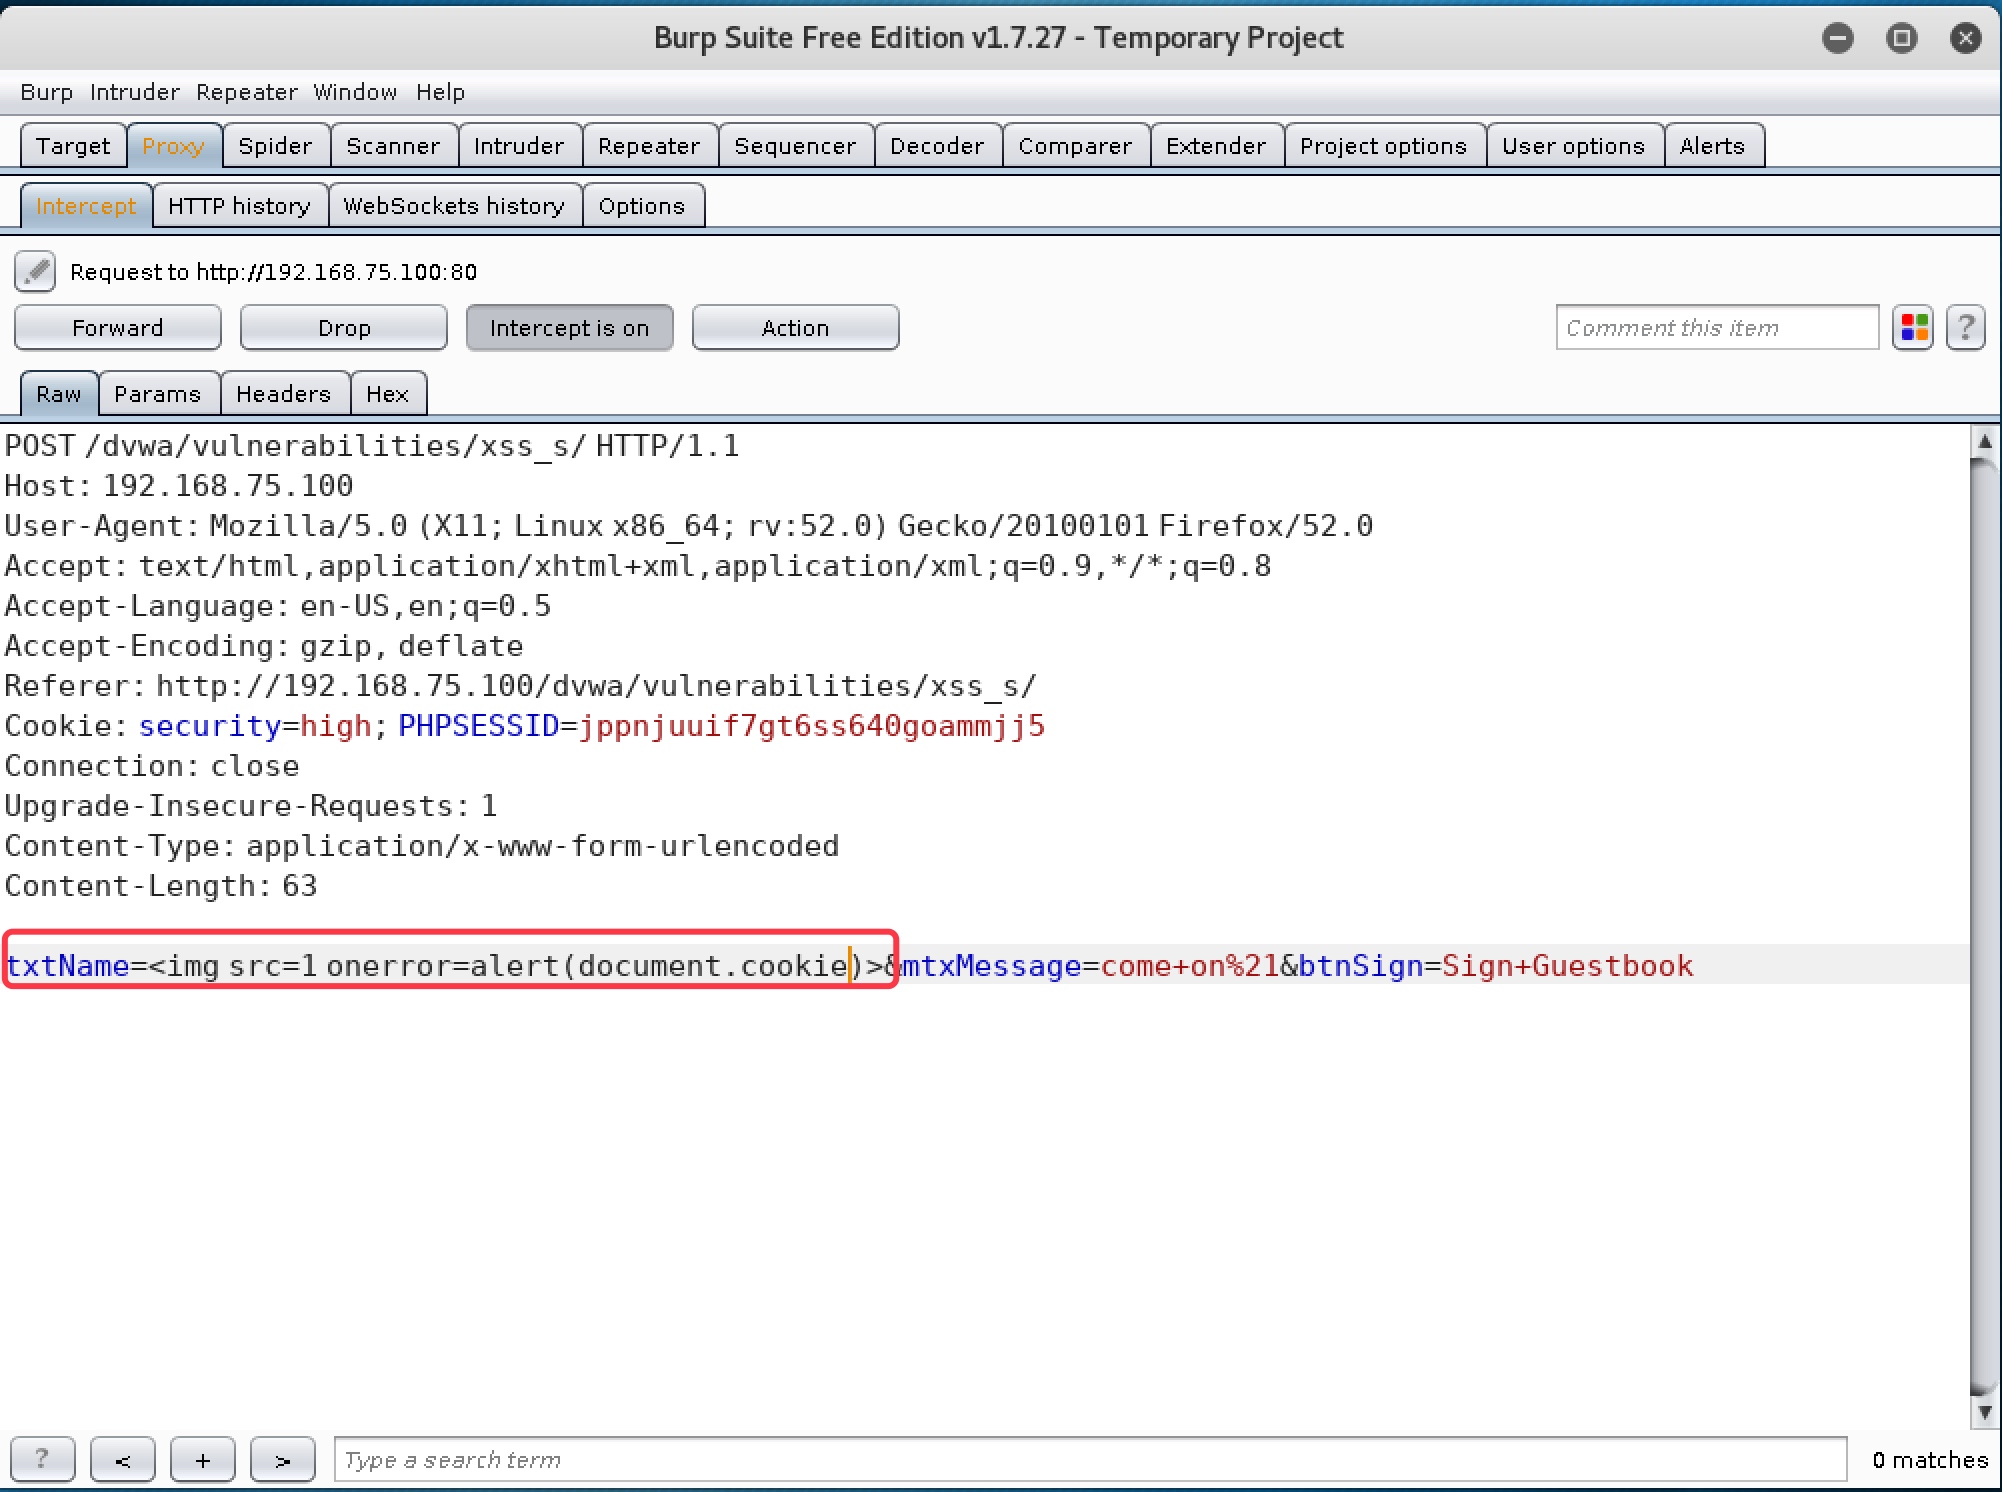Viewport: 2002px width, 1492px height.
Task: Click the POST request line text
Action: pyautogui.click(x=372, y=446)
